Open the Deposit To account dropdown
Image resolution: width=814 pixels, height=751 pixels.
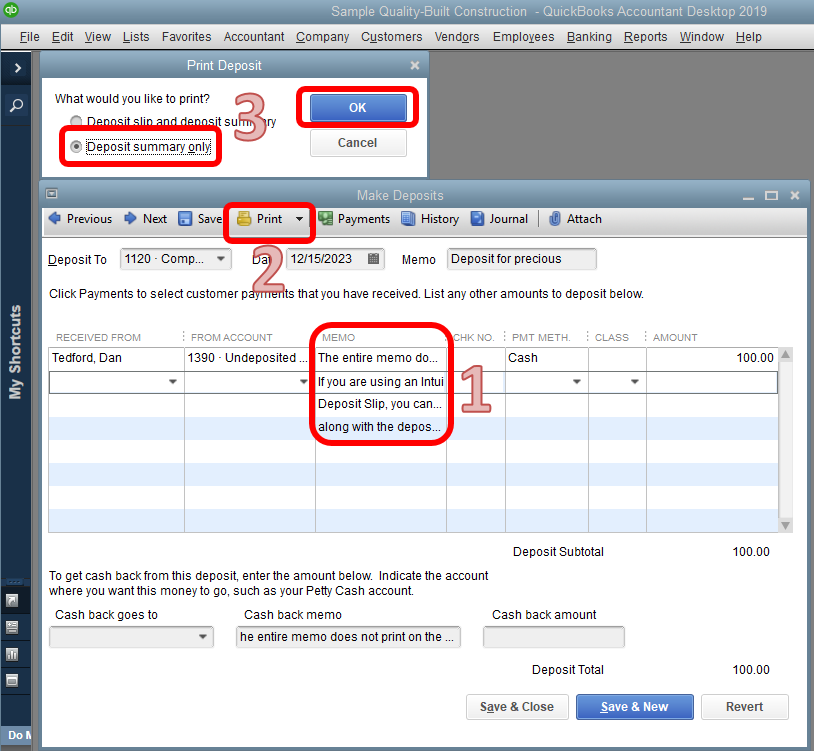point(221,258)
